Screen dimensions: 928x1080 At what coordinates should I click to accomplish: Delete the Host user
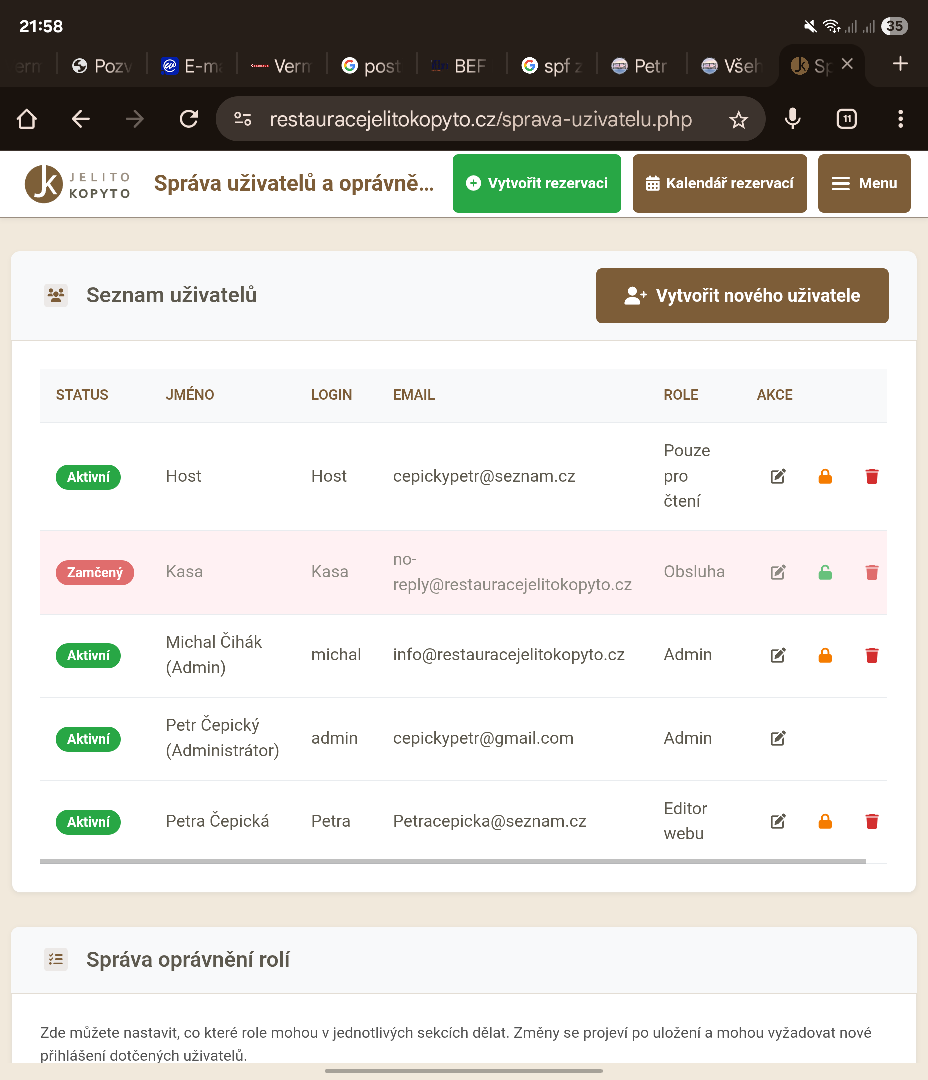872,477
